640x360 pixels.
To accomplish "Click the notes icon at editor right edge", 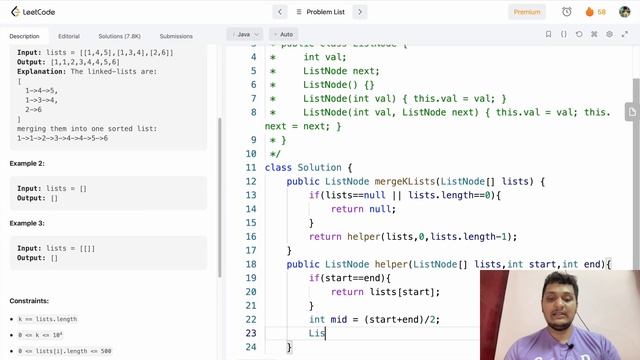I will [632, 112].
